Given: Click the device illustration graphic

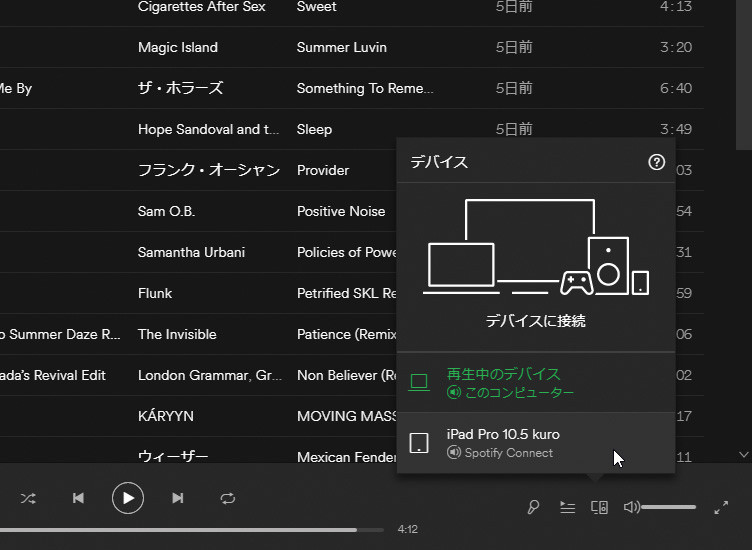Looking at the screenshot, I should point(536,247).
